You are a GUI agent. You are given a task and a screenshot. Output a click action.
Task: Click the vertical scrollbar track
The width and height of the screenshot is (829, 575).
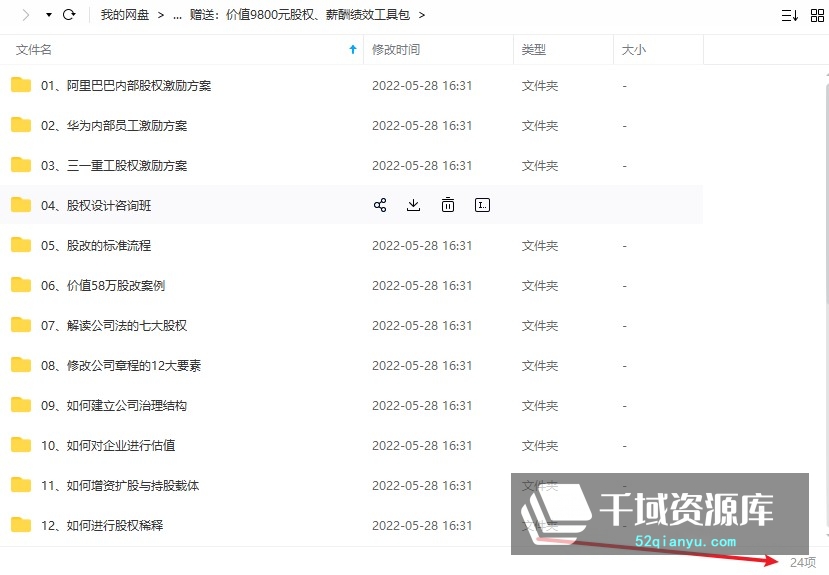tap(827, 307)
